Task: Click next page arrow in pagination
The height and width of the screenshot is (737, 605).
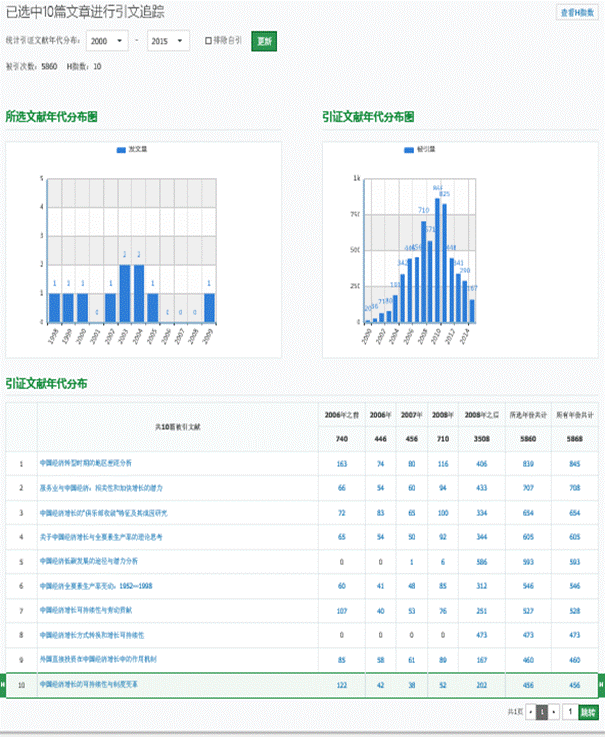Action: (x=553, y=712)
